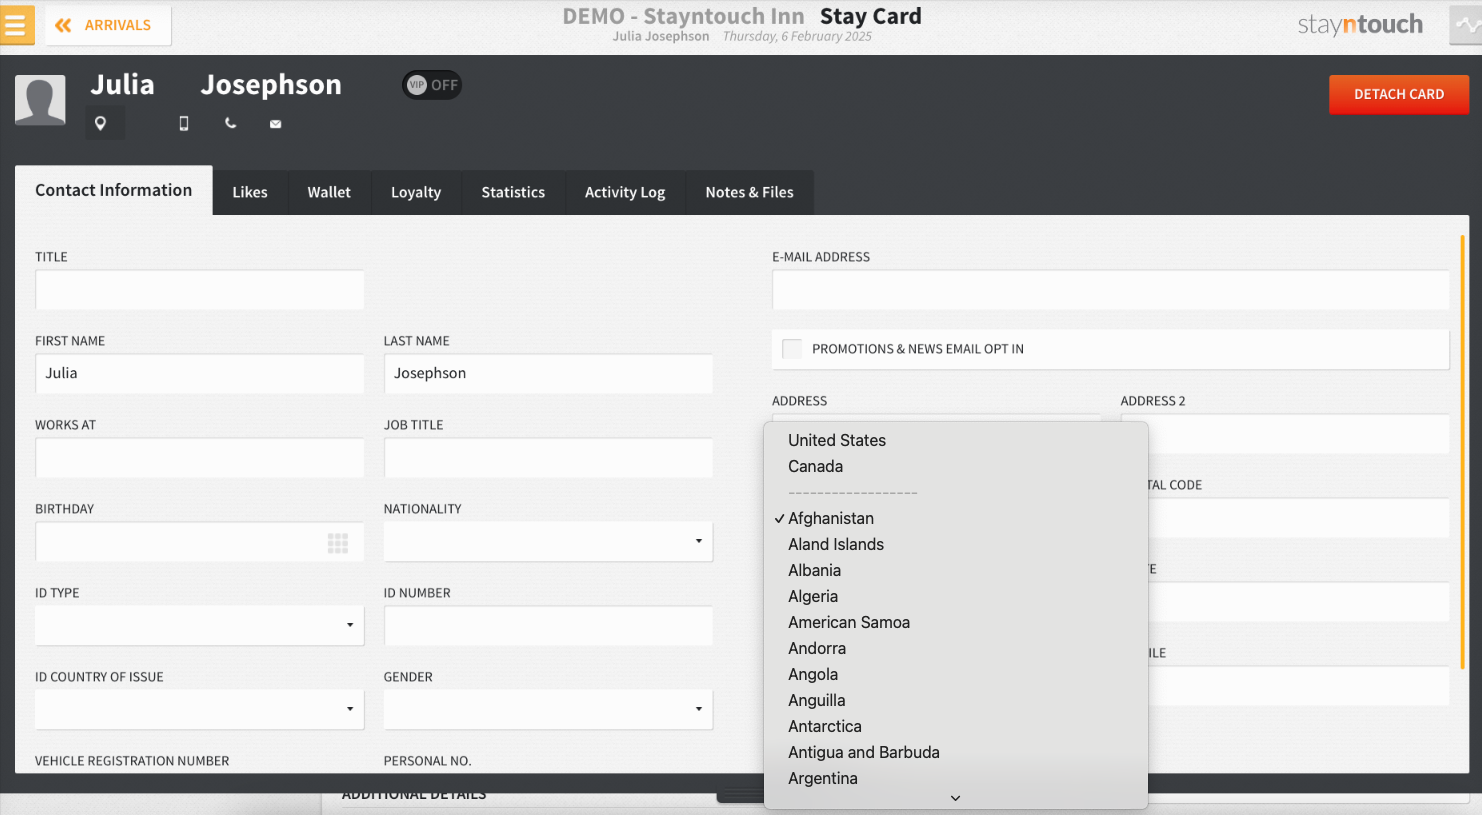Expand the ID Country of Issue dropdown
Screen dimensions: 1482x815
click(x=199, y=710)
